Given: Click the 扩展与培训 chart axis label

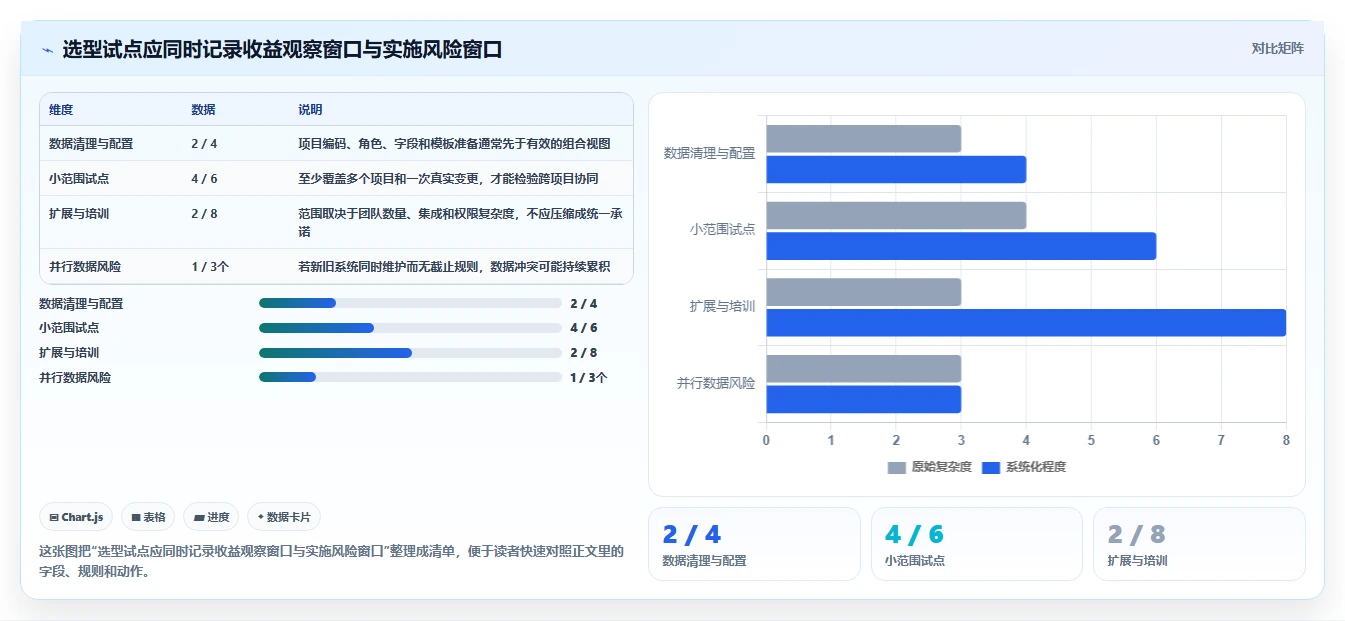Looking at the screenshot, I should [x=722, y=306].
